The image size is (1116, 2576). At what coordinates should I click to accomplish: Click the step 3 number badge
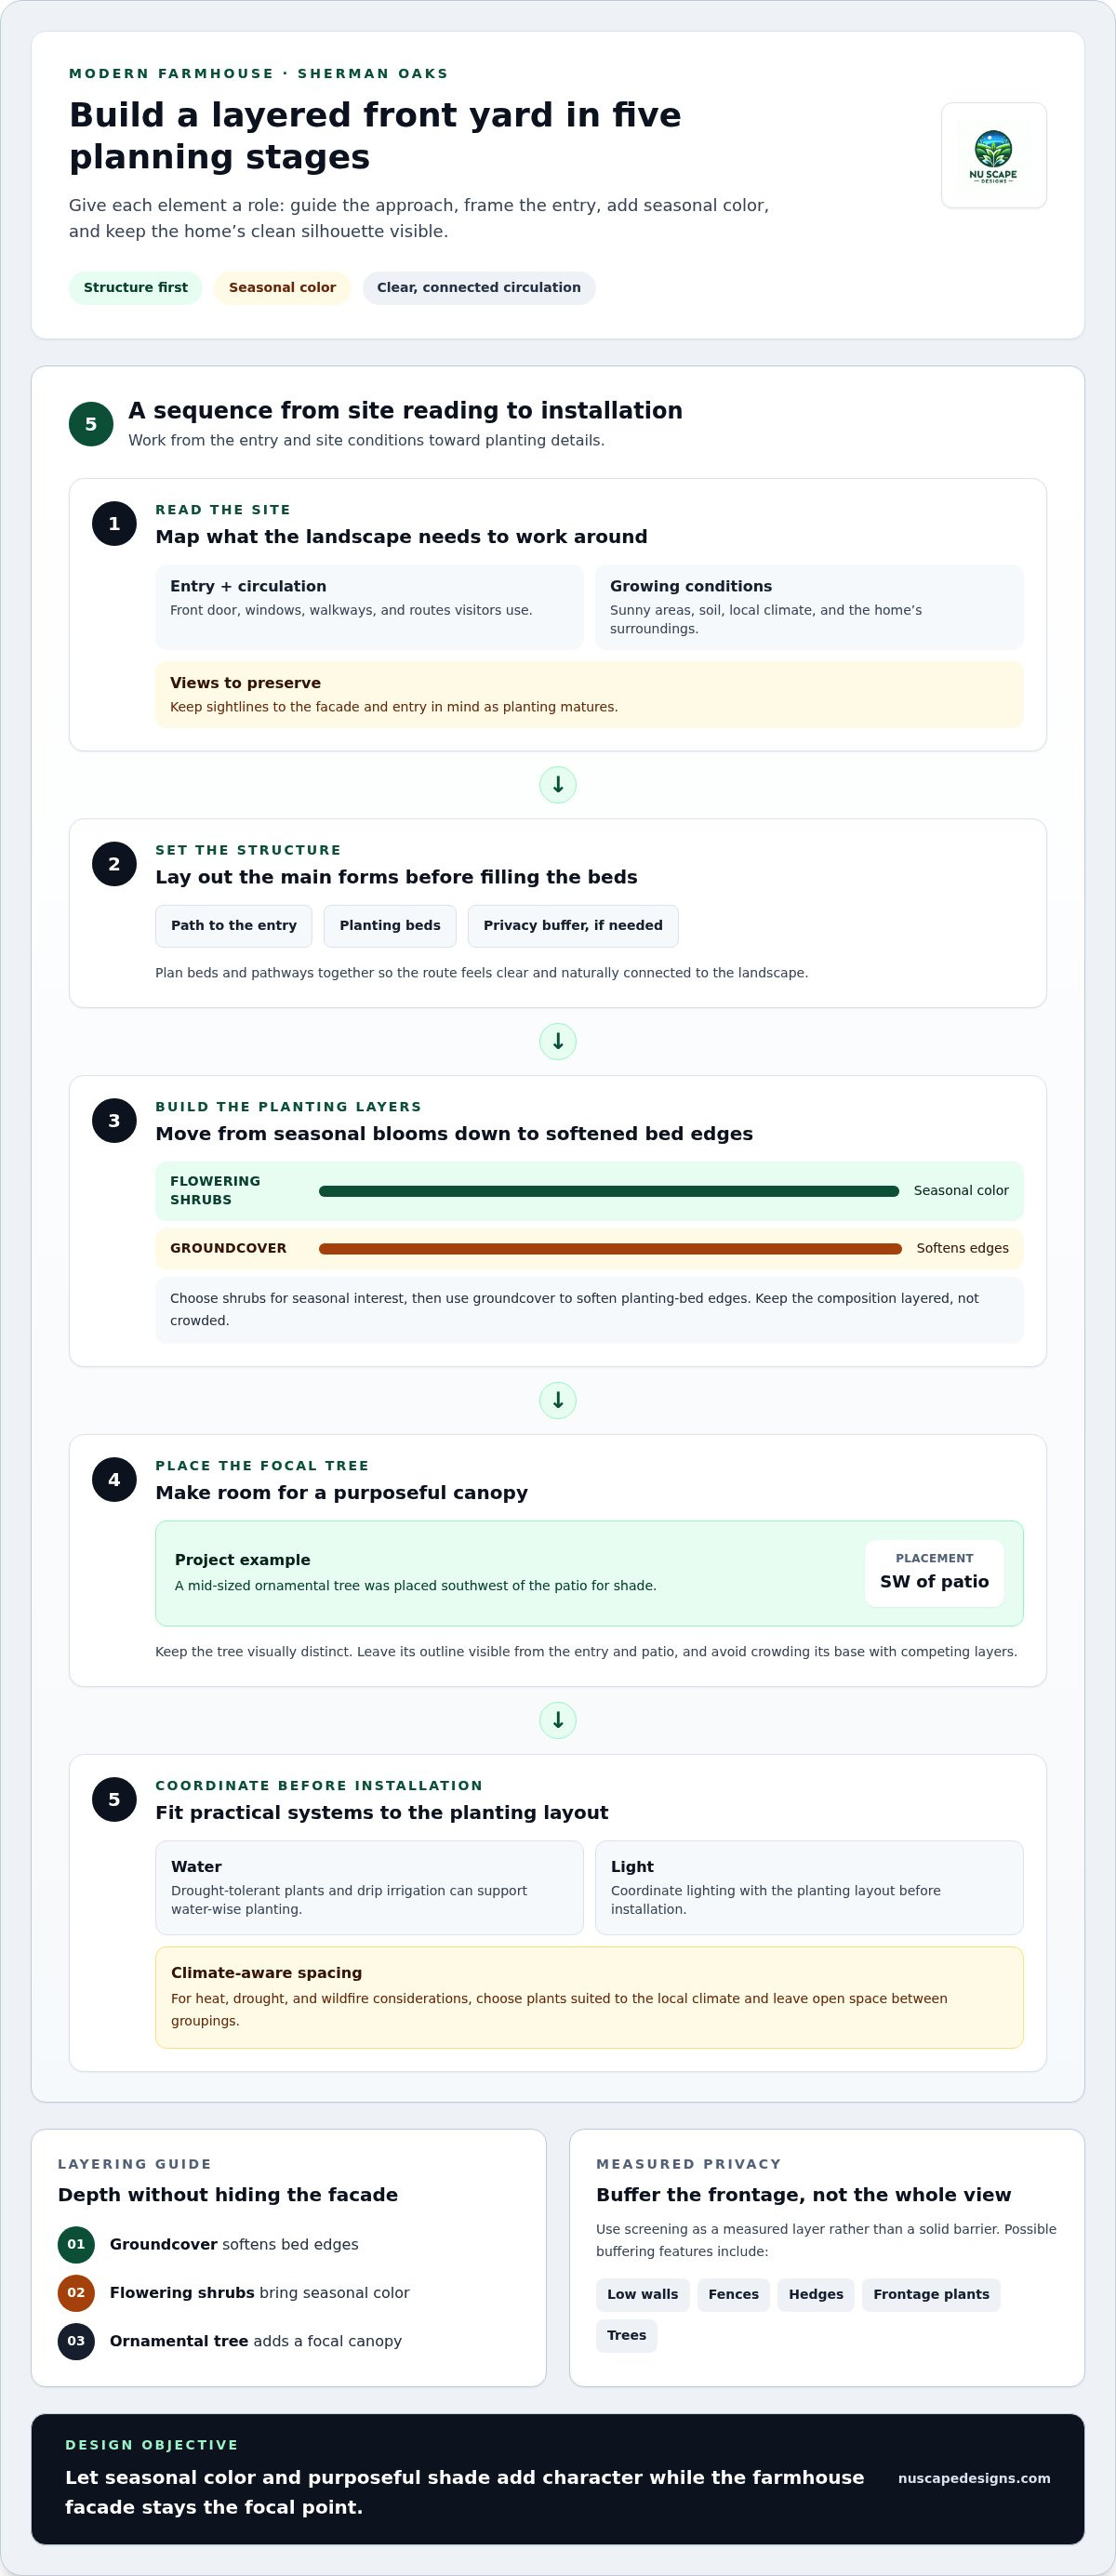(114, 1121)
